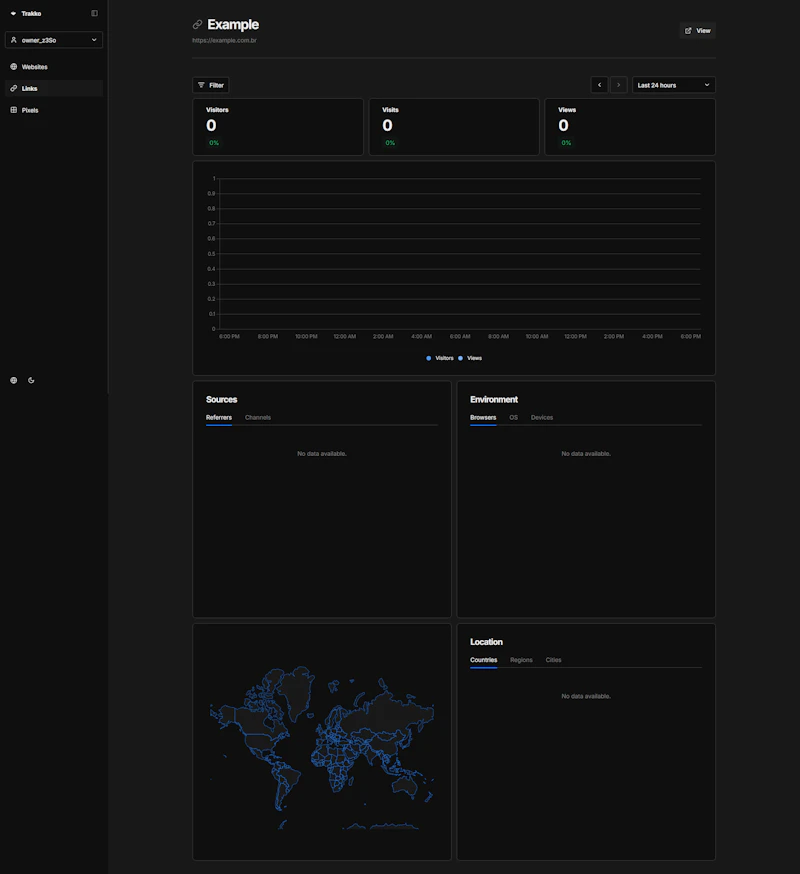Viewport: 800px width, 874px height.
Task: Switch to the Regions tab
Action: pos(521,660)
